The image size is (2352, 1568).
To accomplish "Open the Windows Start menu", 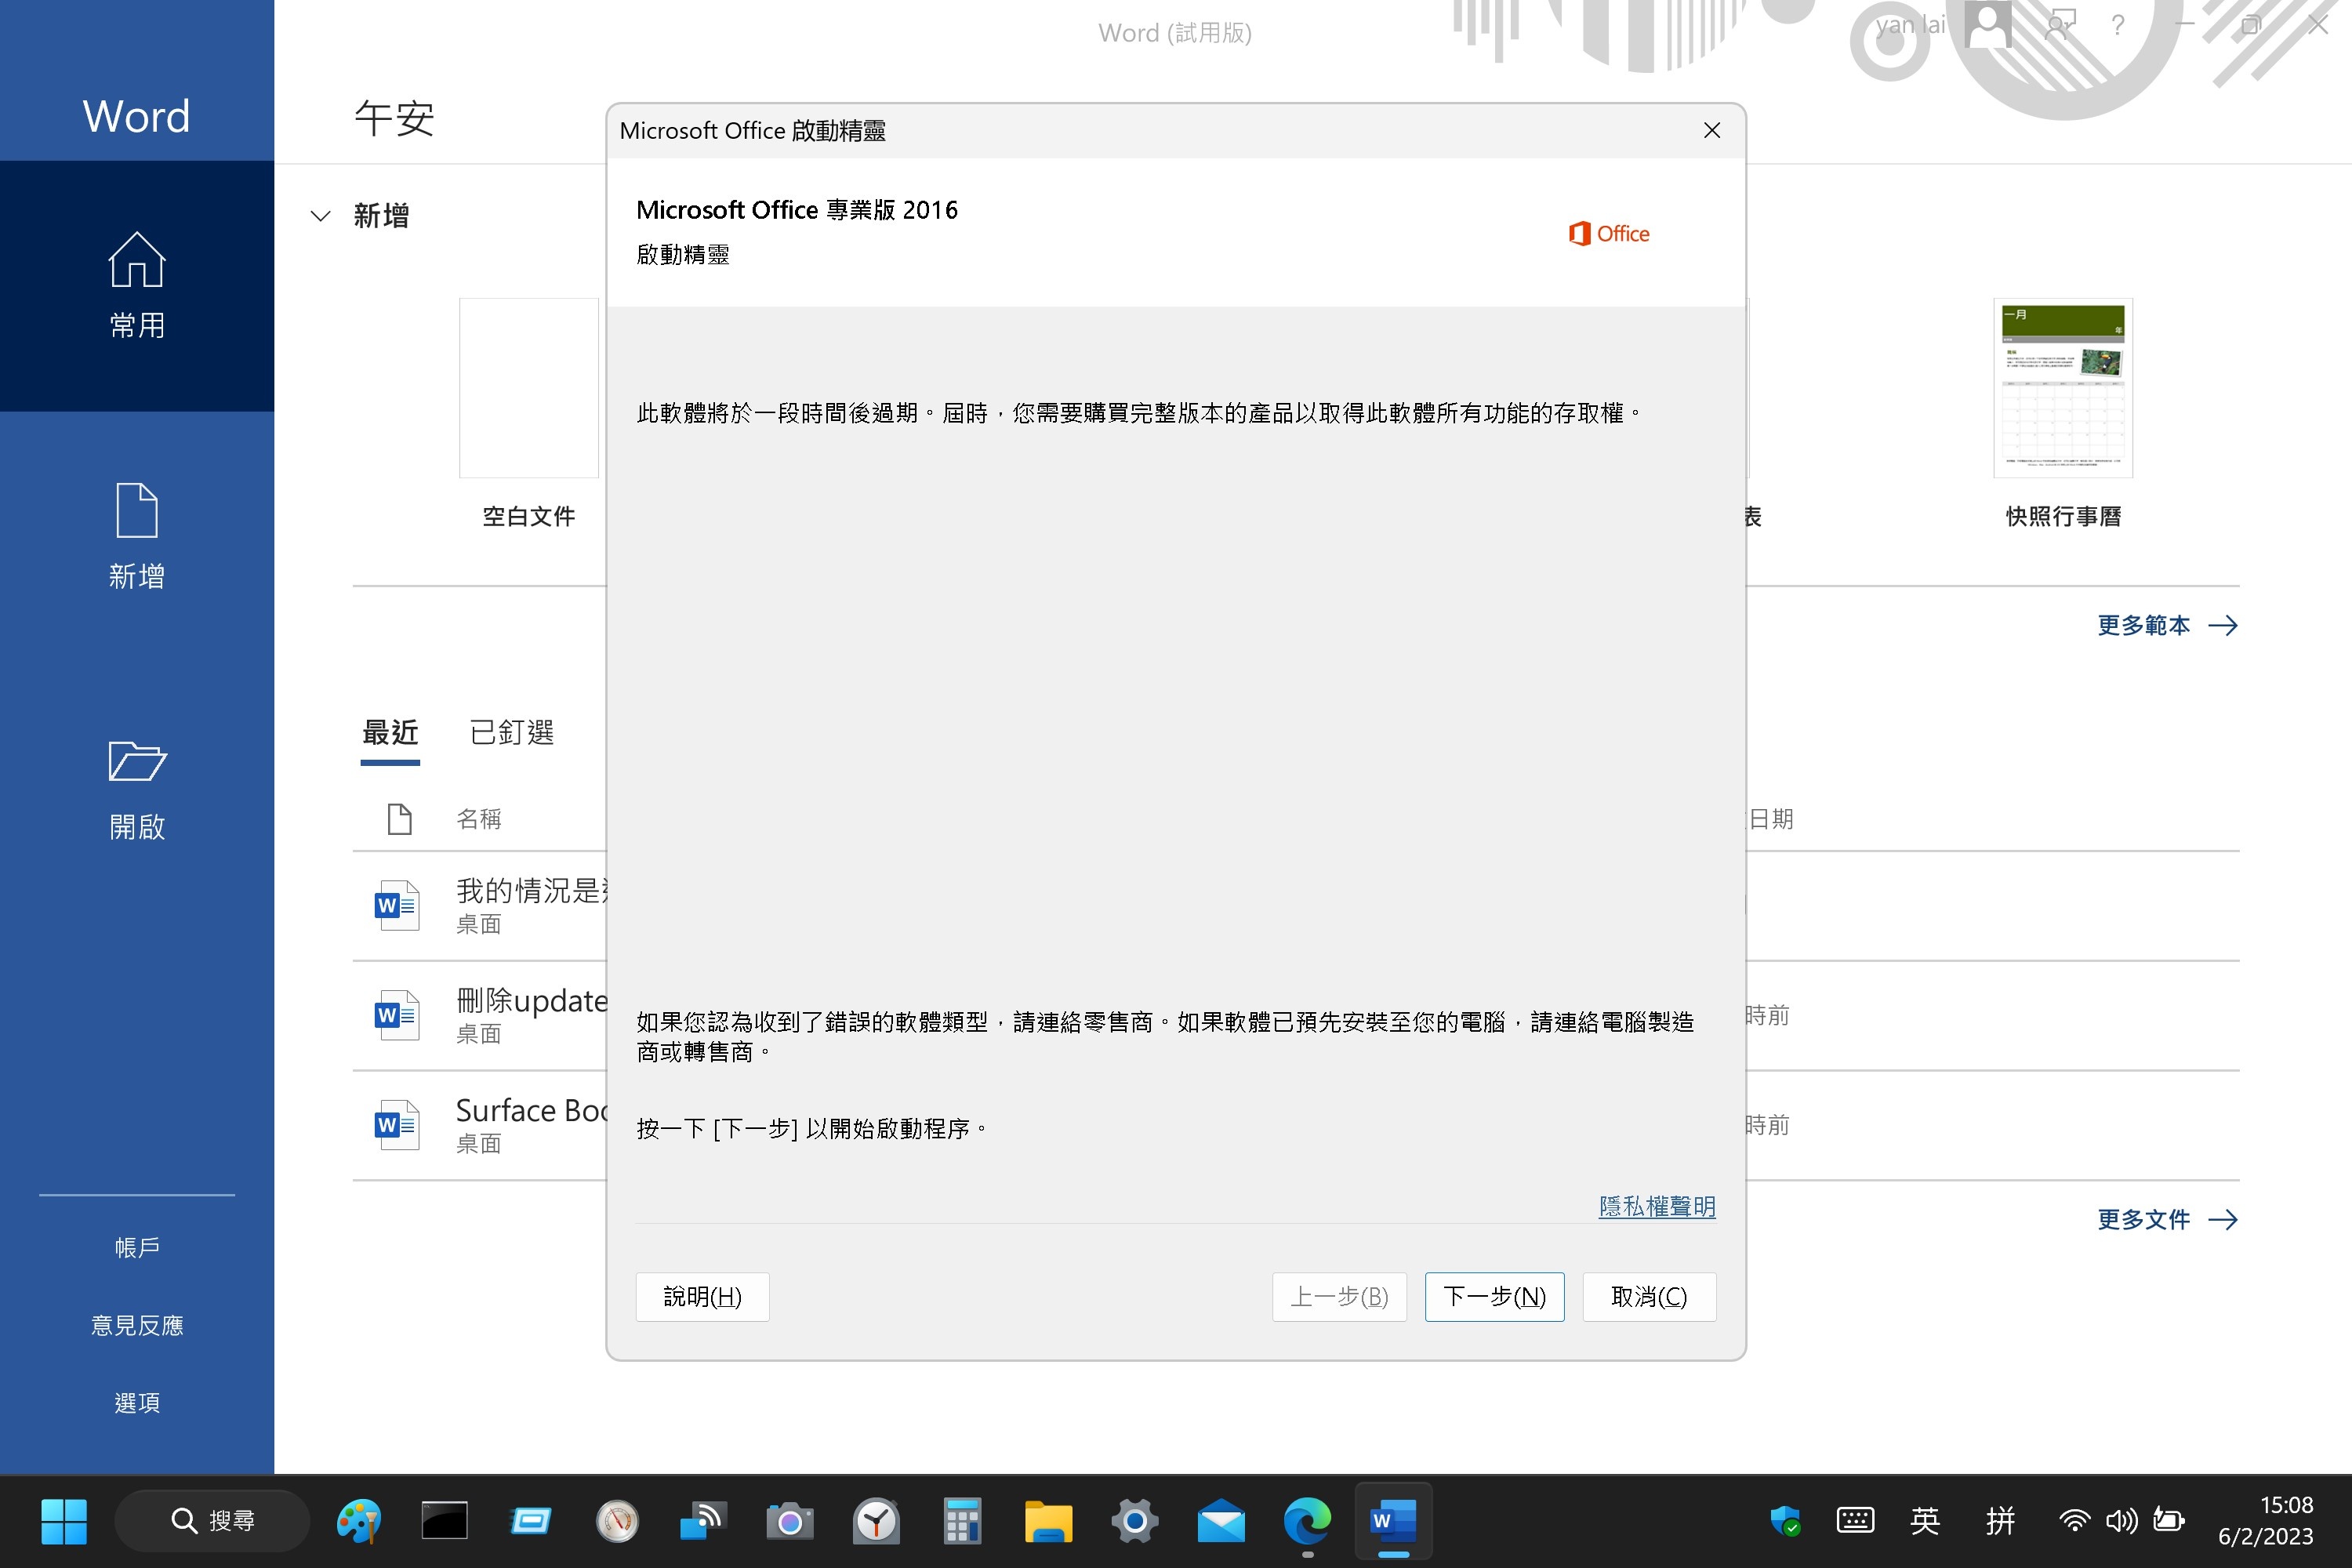I will tap(64, 1521).
